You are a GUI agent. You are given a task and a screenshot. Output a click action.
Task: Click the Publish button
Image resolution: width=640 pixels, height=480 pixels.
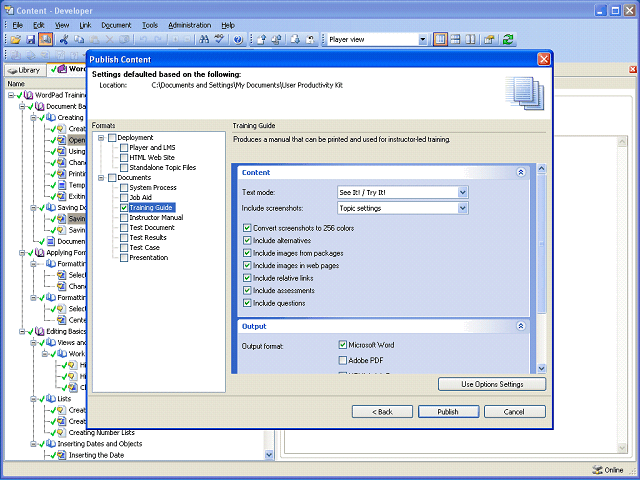click(448, 412)
